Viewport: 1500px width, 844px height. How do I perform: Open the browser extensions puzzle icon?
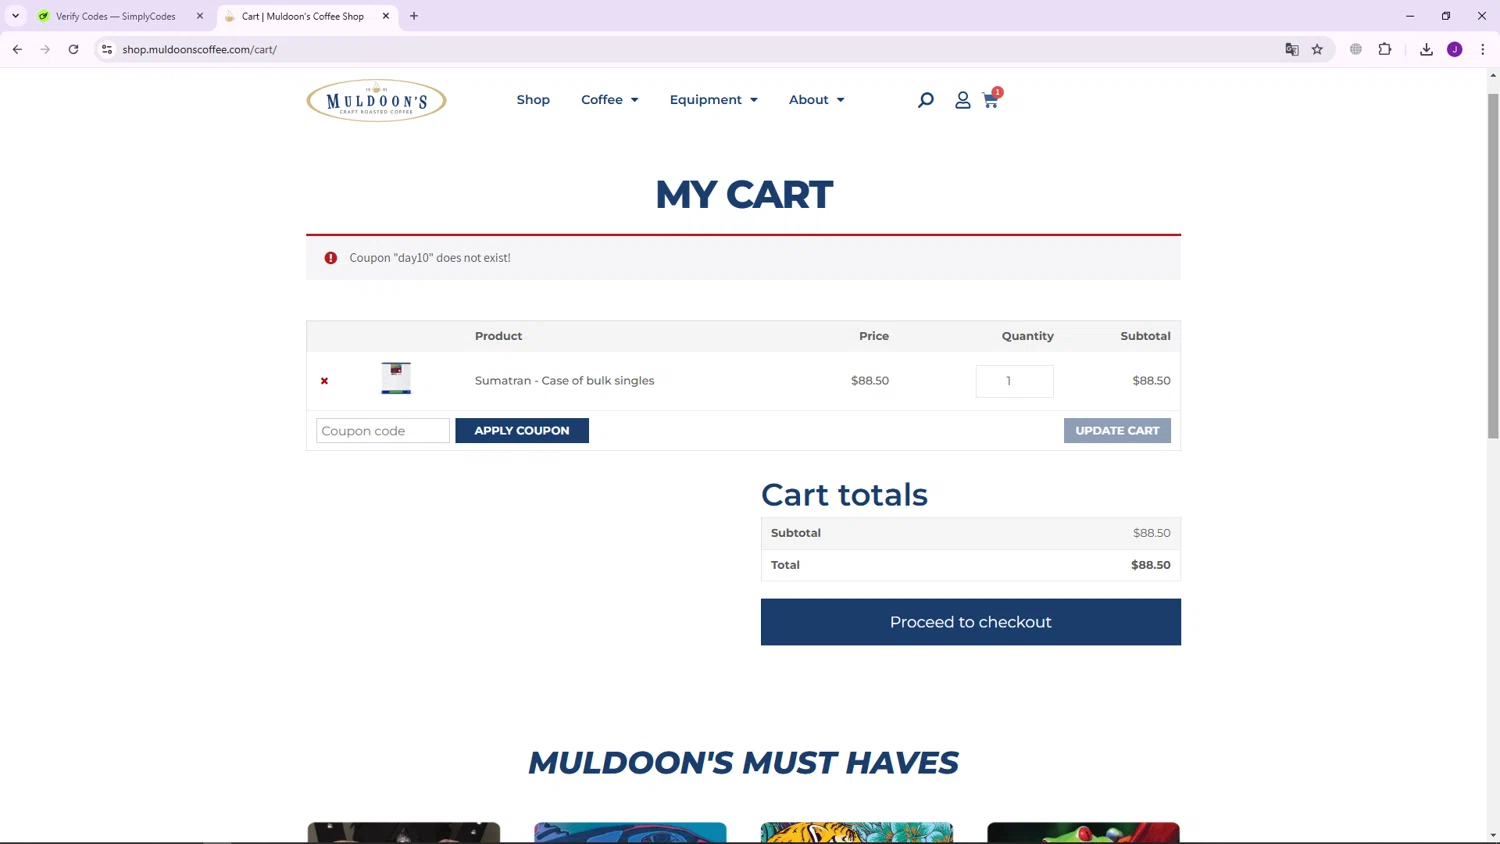(1385, 49)
